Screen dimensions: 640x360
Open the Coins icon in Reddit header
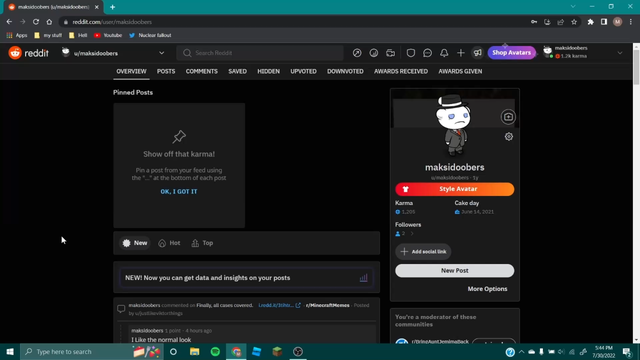click(x=373, y=53)
